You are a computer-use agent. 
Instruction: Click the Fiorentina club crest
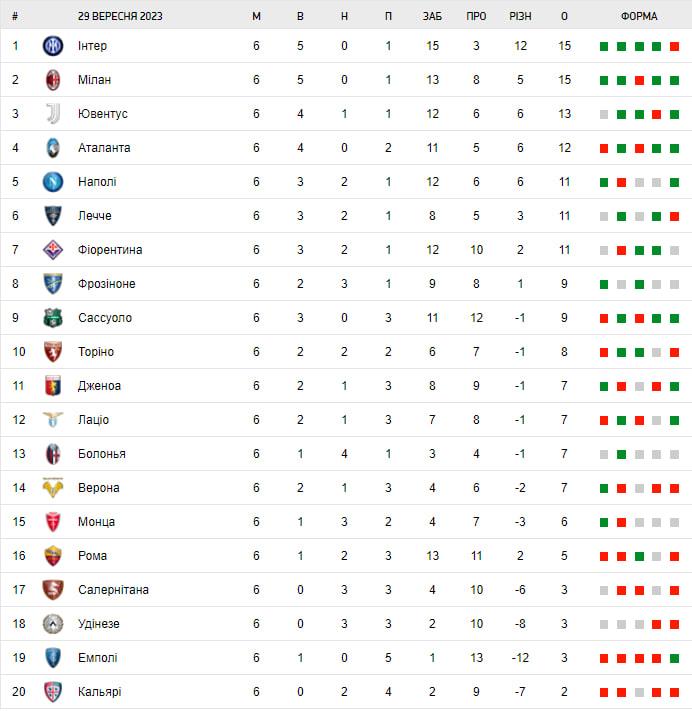[x=53, y=250]
